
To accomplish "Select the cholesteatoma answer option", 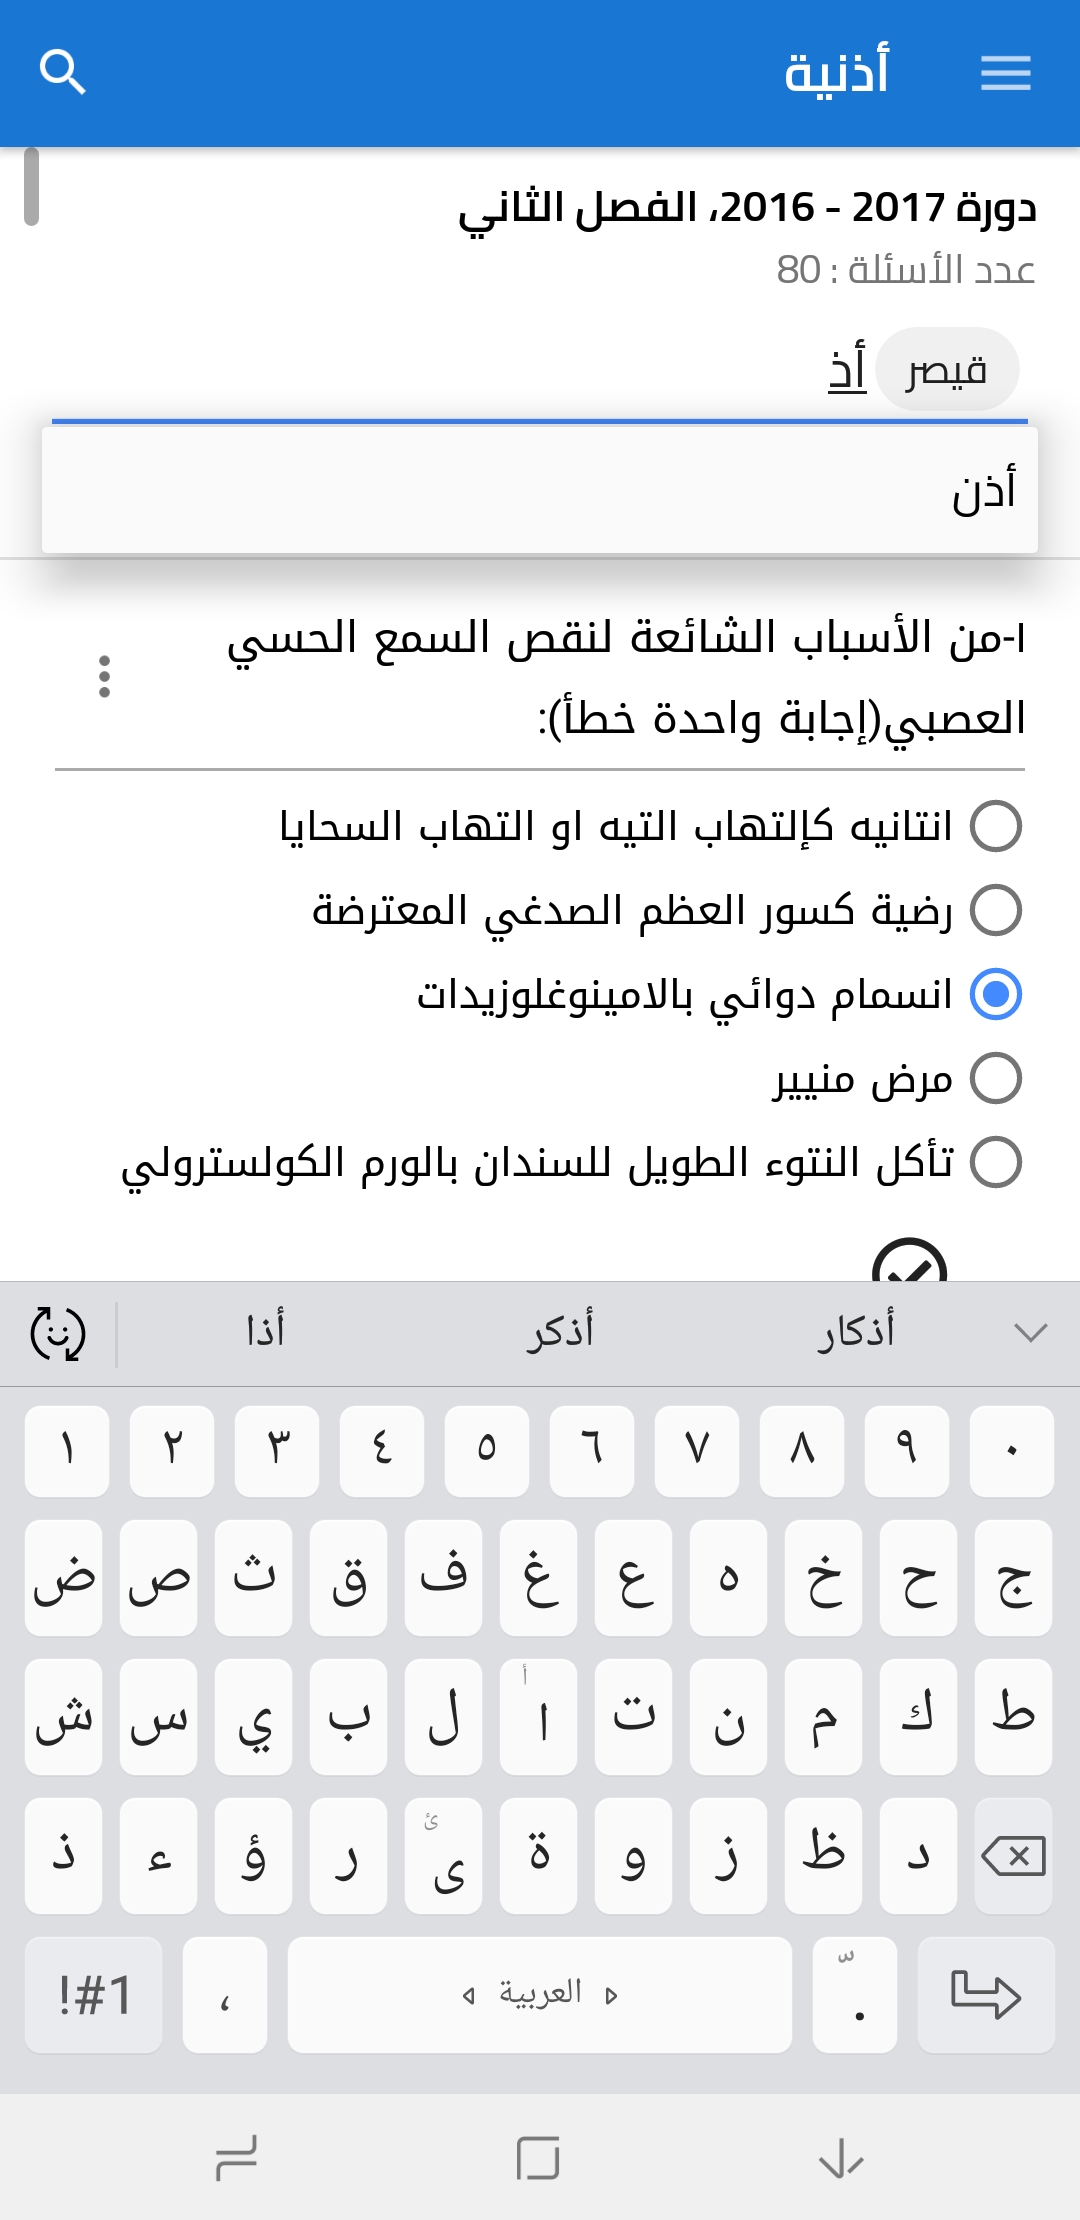I will click(x=996, y=1163).
